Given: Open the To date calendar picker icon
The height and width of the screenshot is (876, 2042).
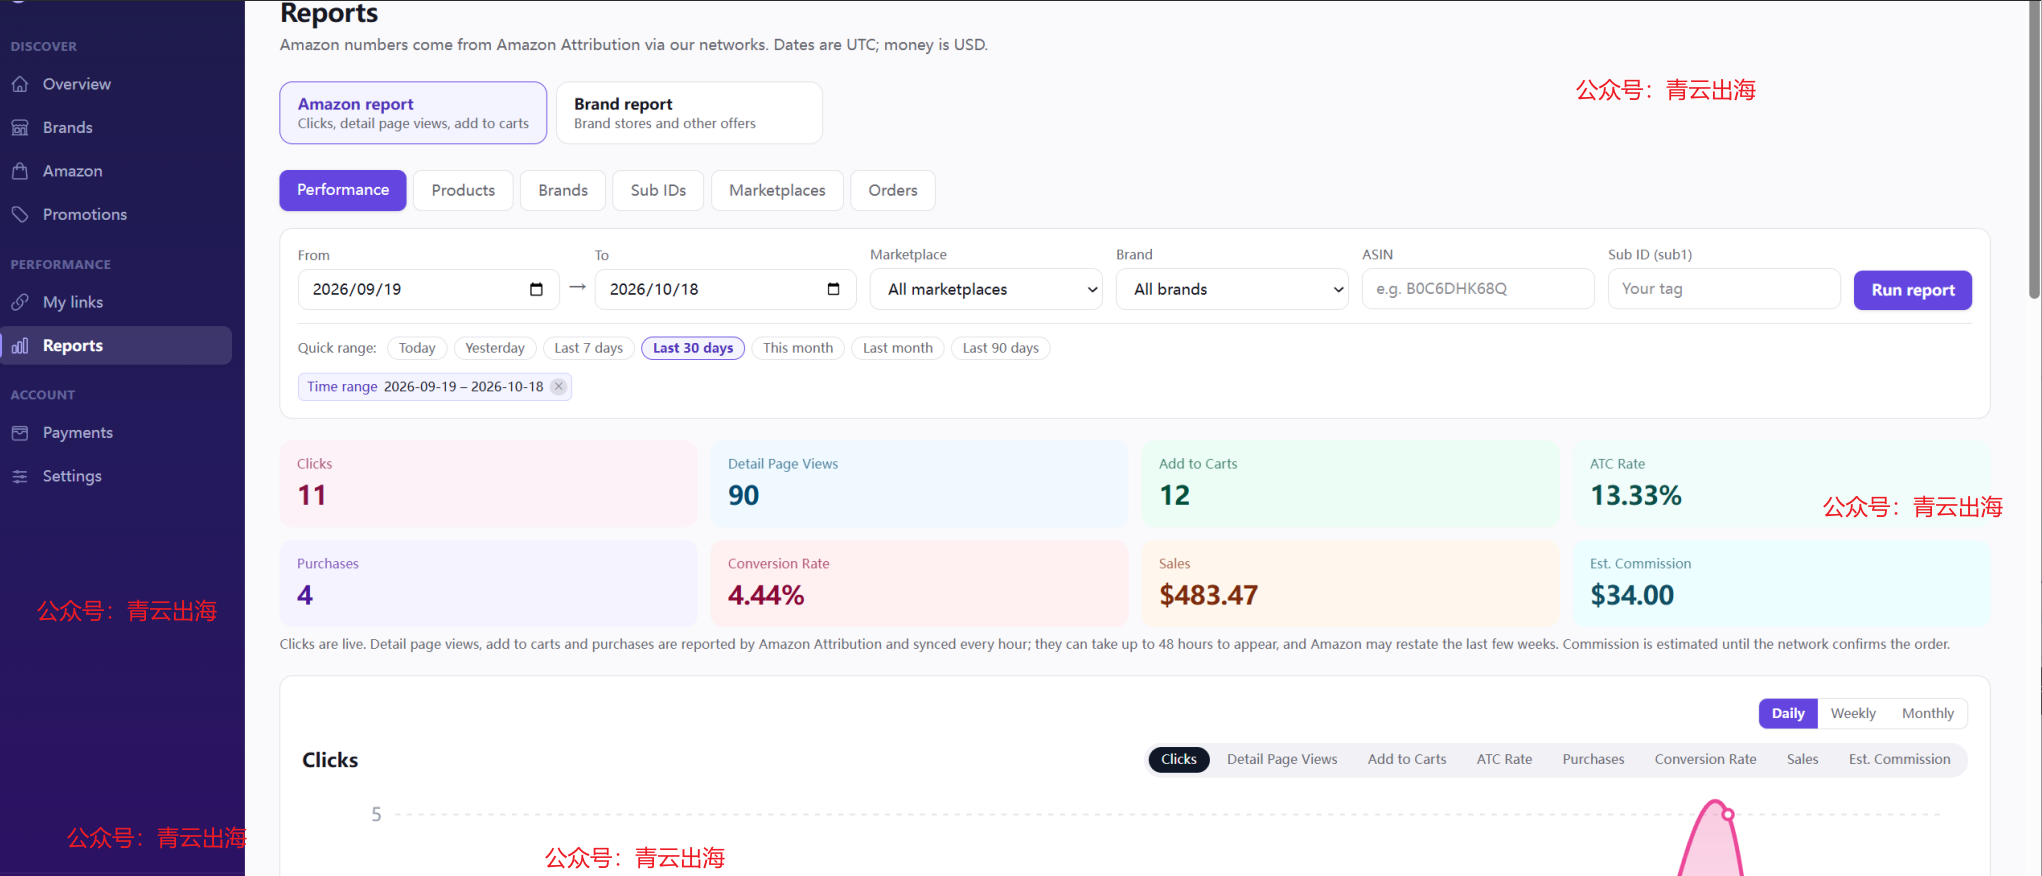Looking at the screenshot, I should (833, 289).
